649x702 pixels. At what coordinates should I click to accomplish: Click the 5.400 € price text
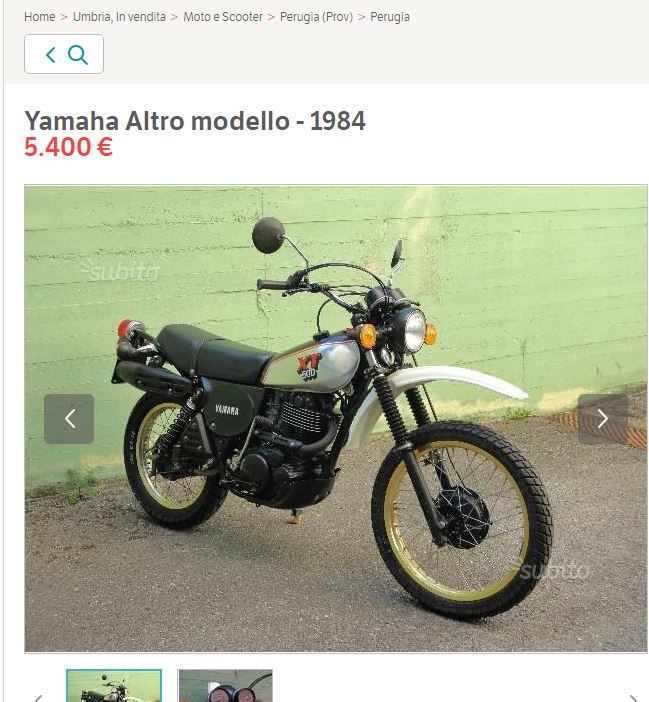click(68, 147)
